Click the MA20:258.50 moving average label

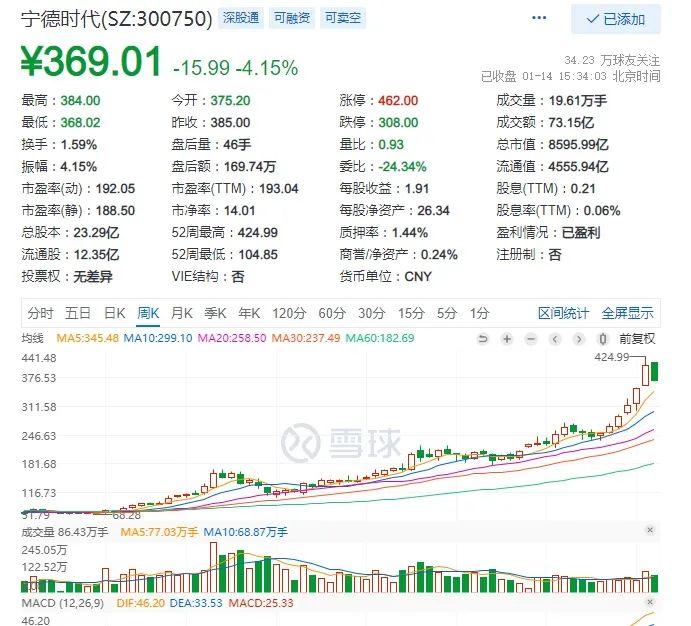pyautogui.click(x=232, y=338)
